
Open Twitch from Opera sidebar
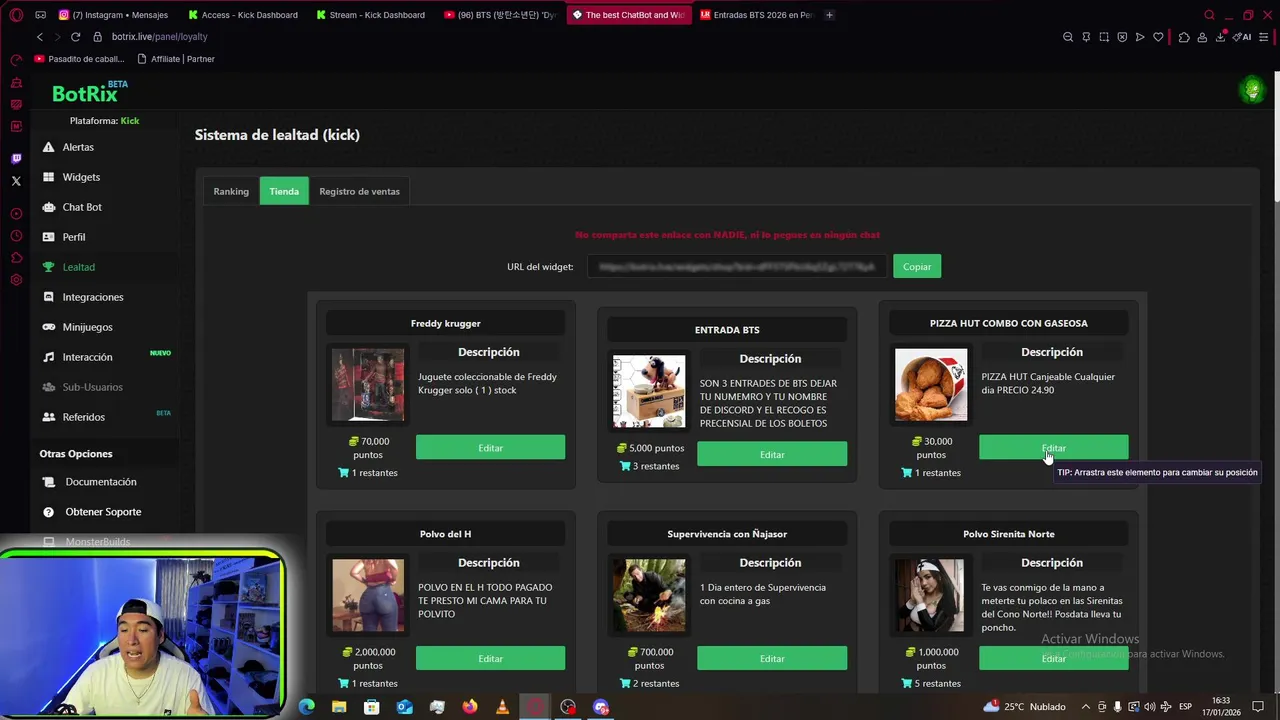(16, 159)
